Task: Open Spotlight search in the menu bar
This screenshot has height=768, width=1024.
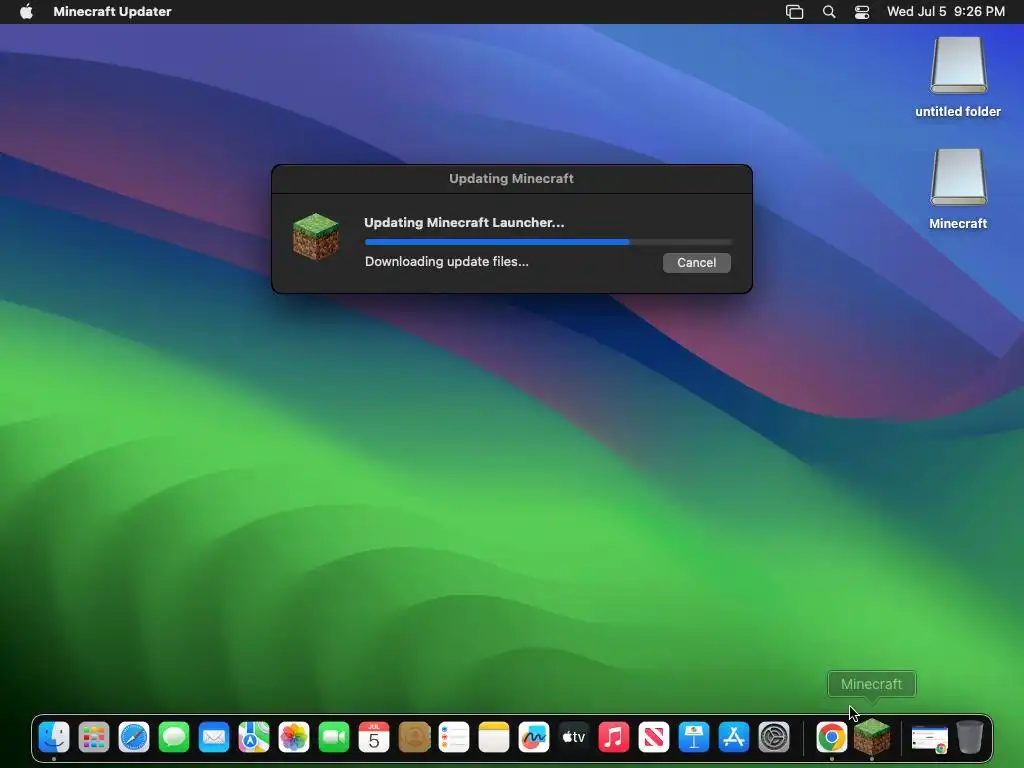Action: (829, 12)
